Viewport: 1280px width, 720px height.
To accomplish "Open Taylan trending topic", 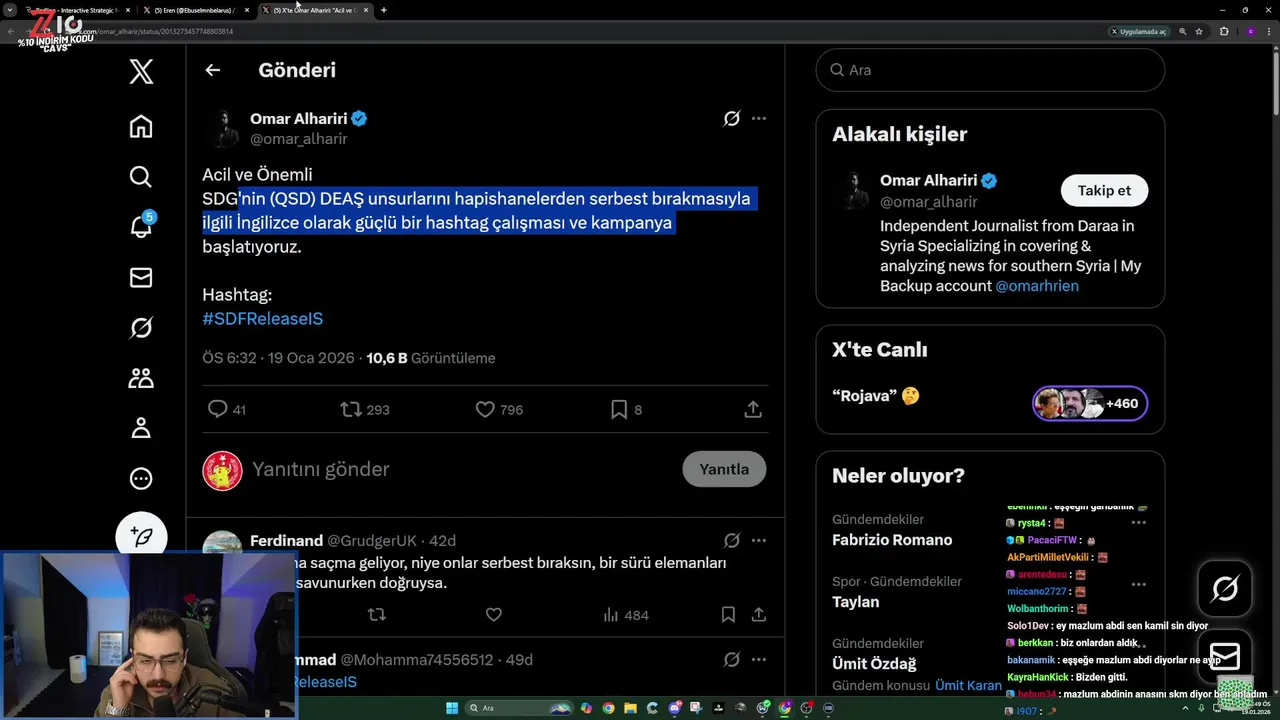I will click(856, 602).
